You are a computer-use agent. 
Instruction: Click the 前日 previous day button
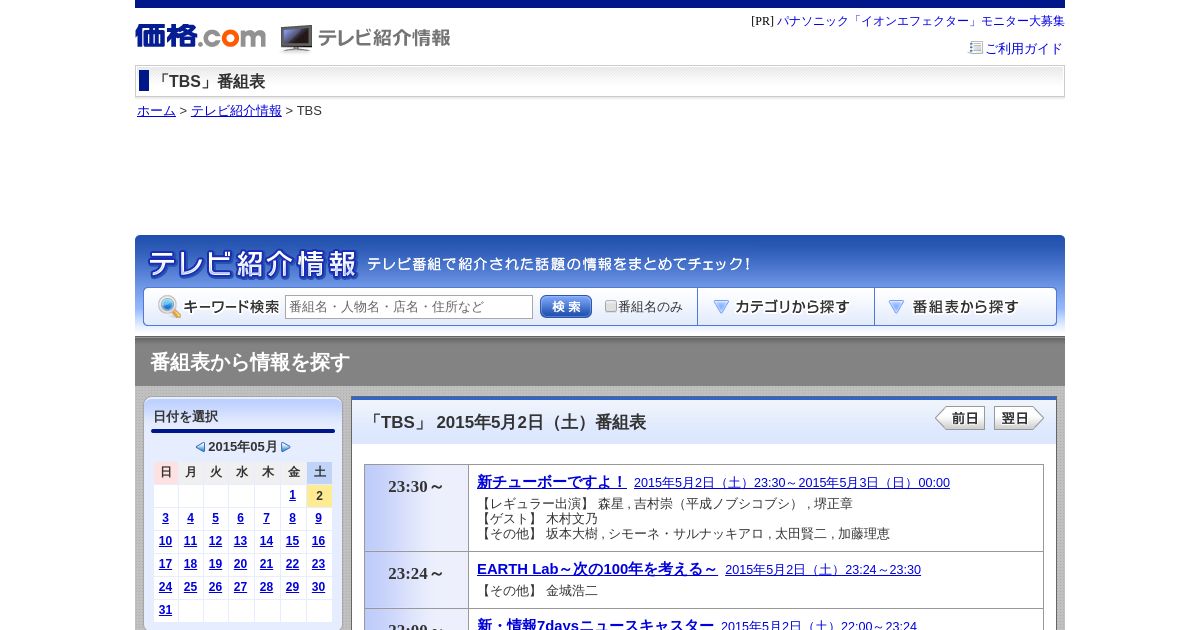click(x=960, y=418)
